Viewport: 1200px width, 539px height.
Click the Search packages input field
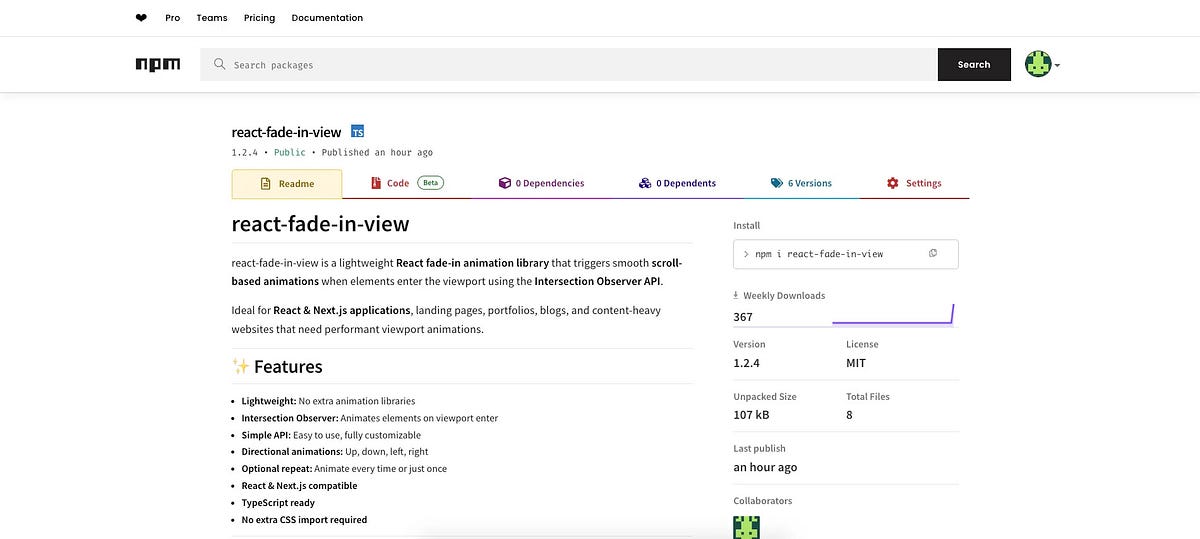point(569,65)
